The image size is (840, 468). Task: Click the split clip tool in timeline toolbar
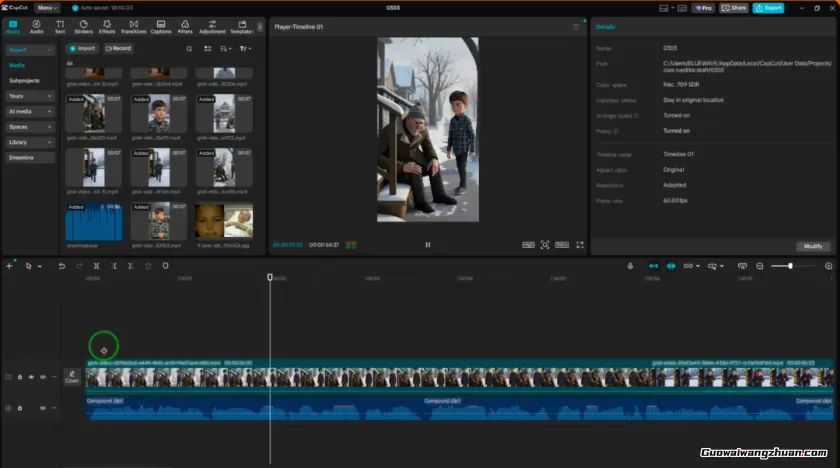(96, 266)
